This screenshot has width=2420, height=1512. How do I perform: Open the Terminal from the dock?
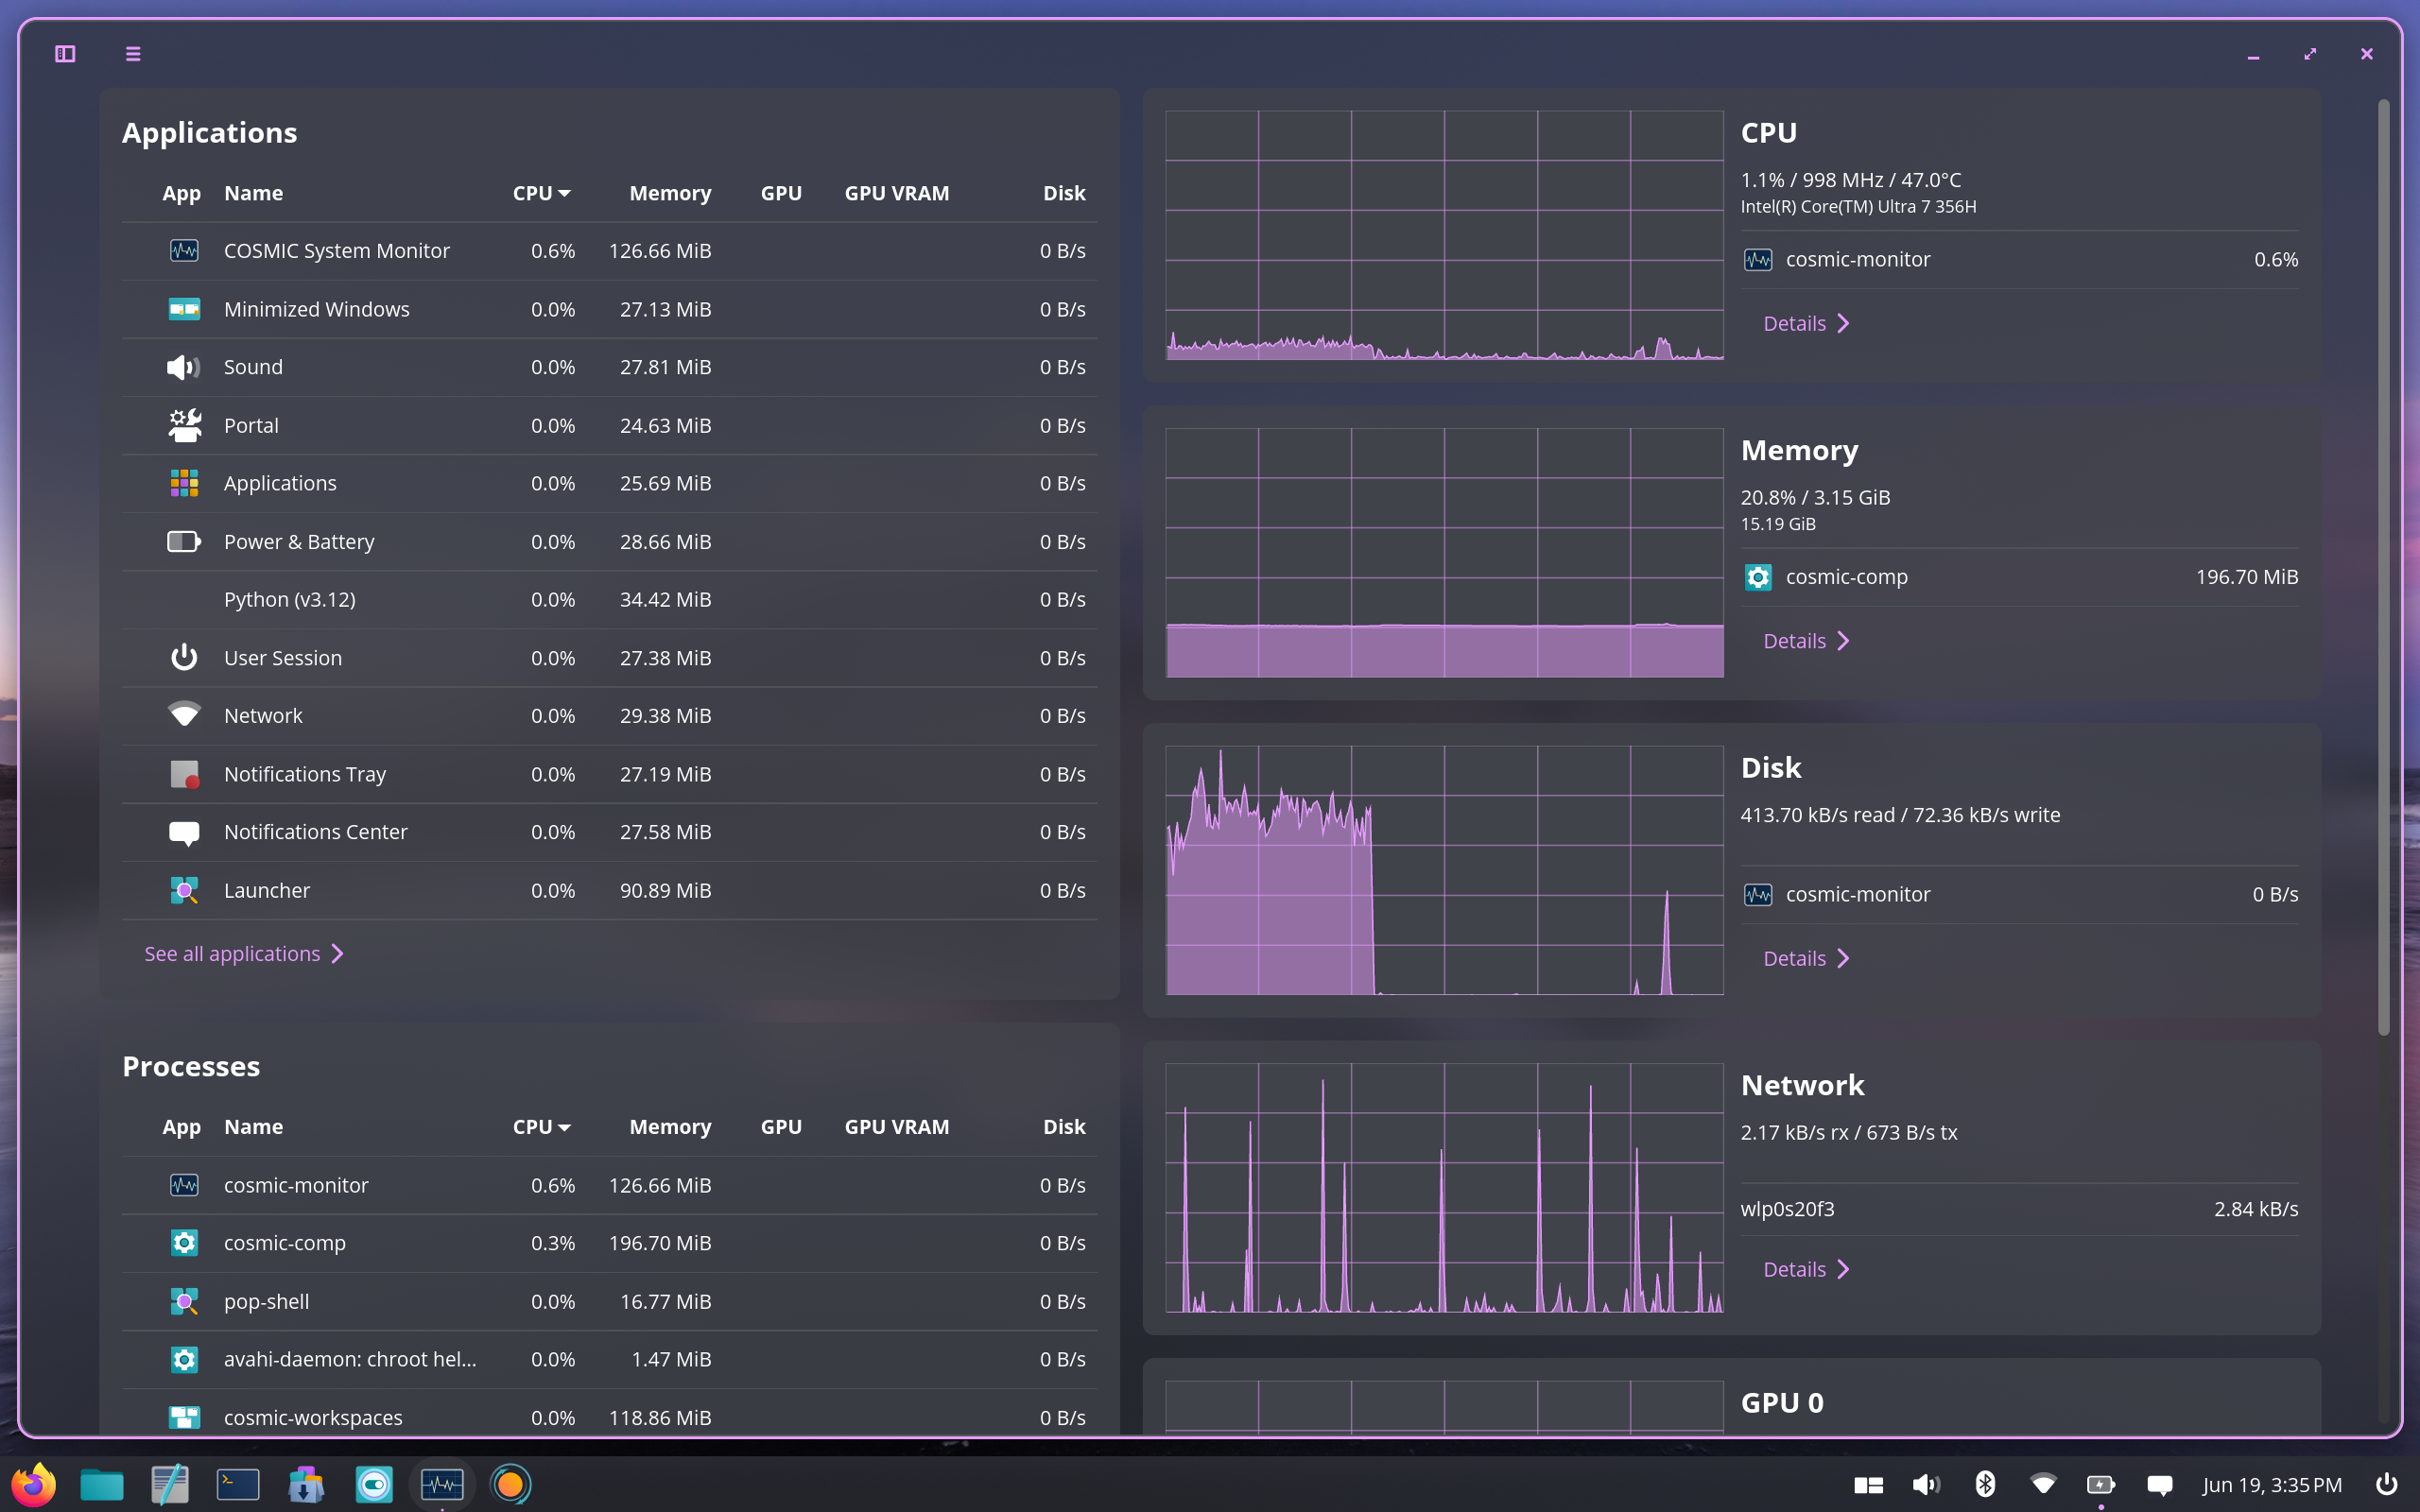[238, 1484]
